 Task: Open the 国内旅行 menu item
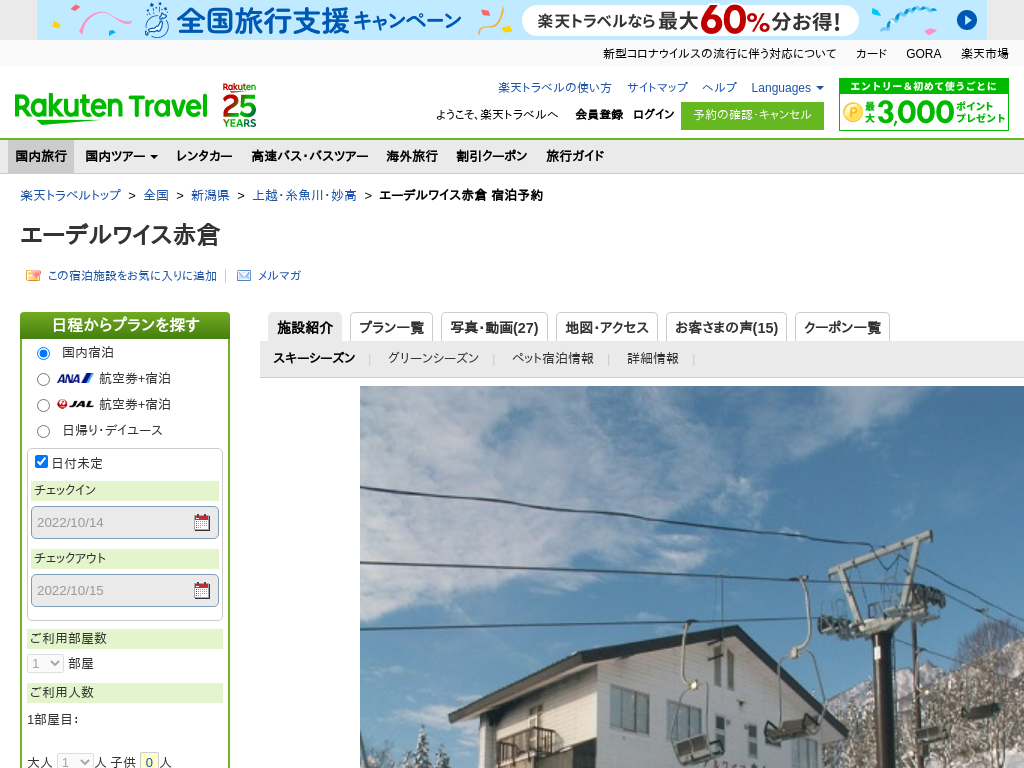(41, 156)
